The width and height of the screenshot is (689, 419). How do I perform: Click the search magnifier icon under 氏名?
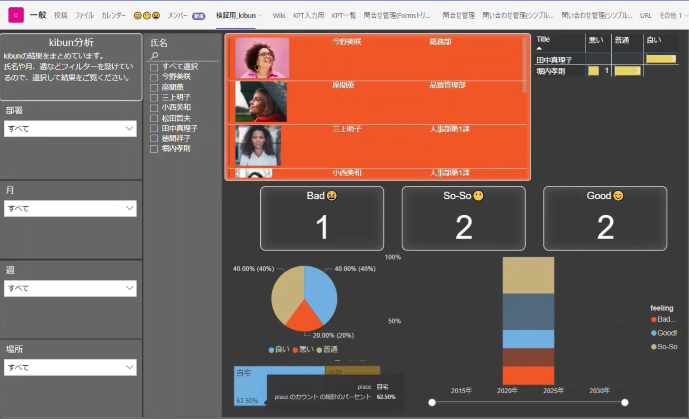pyautogui.click(x=154, y=56)
